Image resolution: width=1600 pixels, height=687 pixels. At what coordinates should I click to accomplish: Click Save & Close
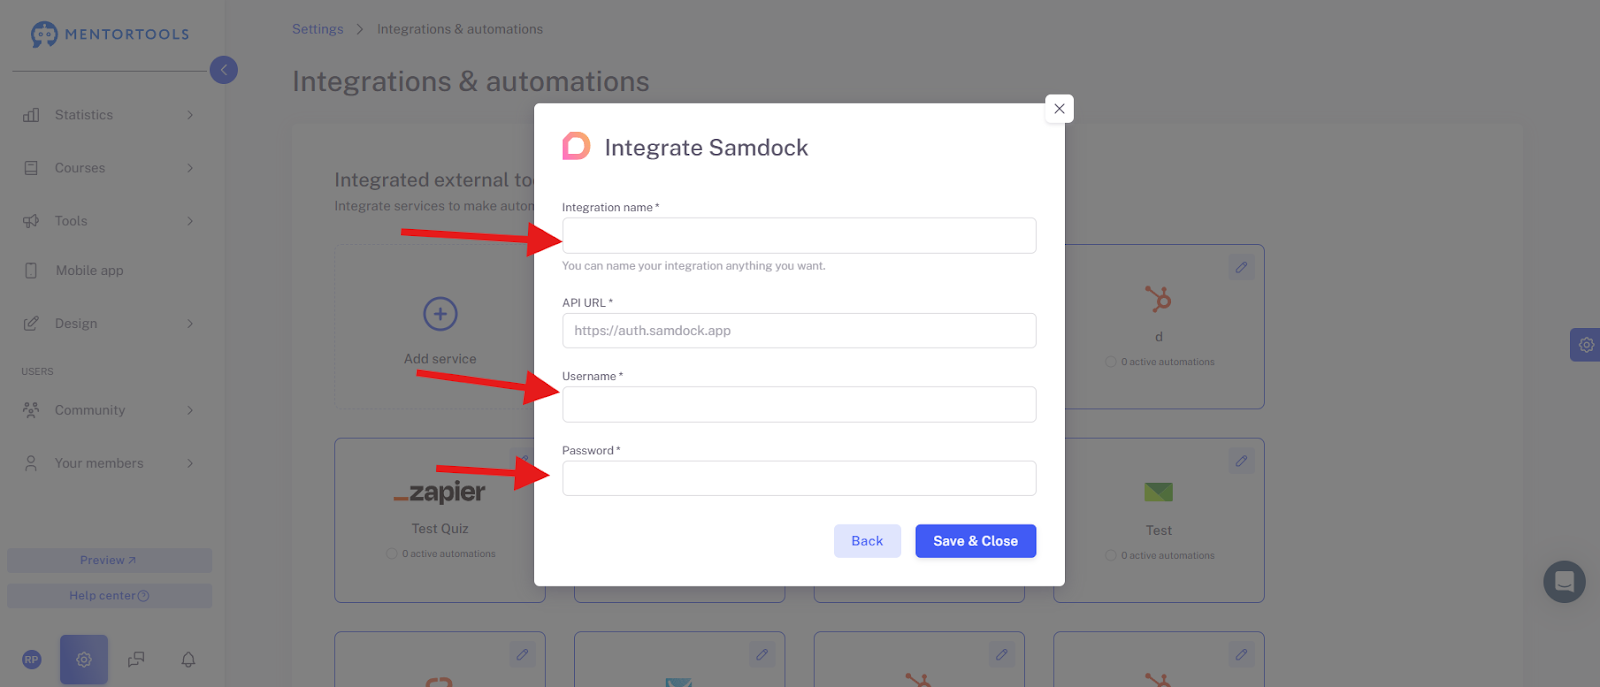[975, 541]
